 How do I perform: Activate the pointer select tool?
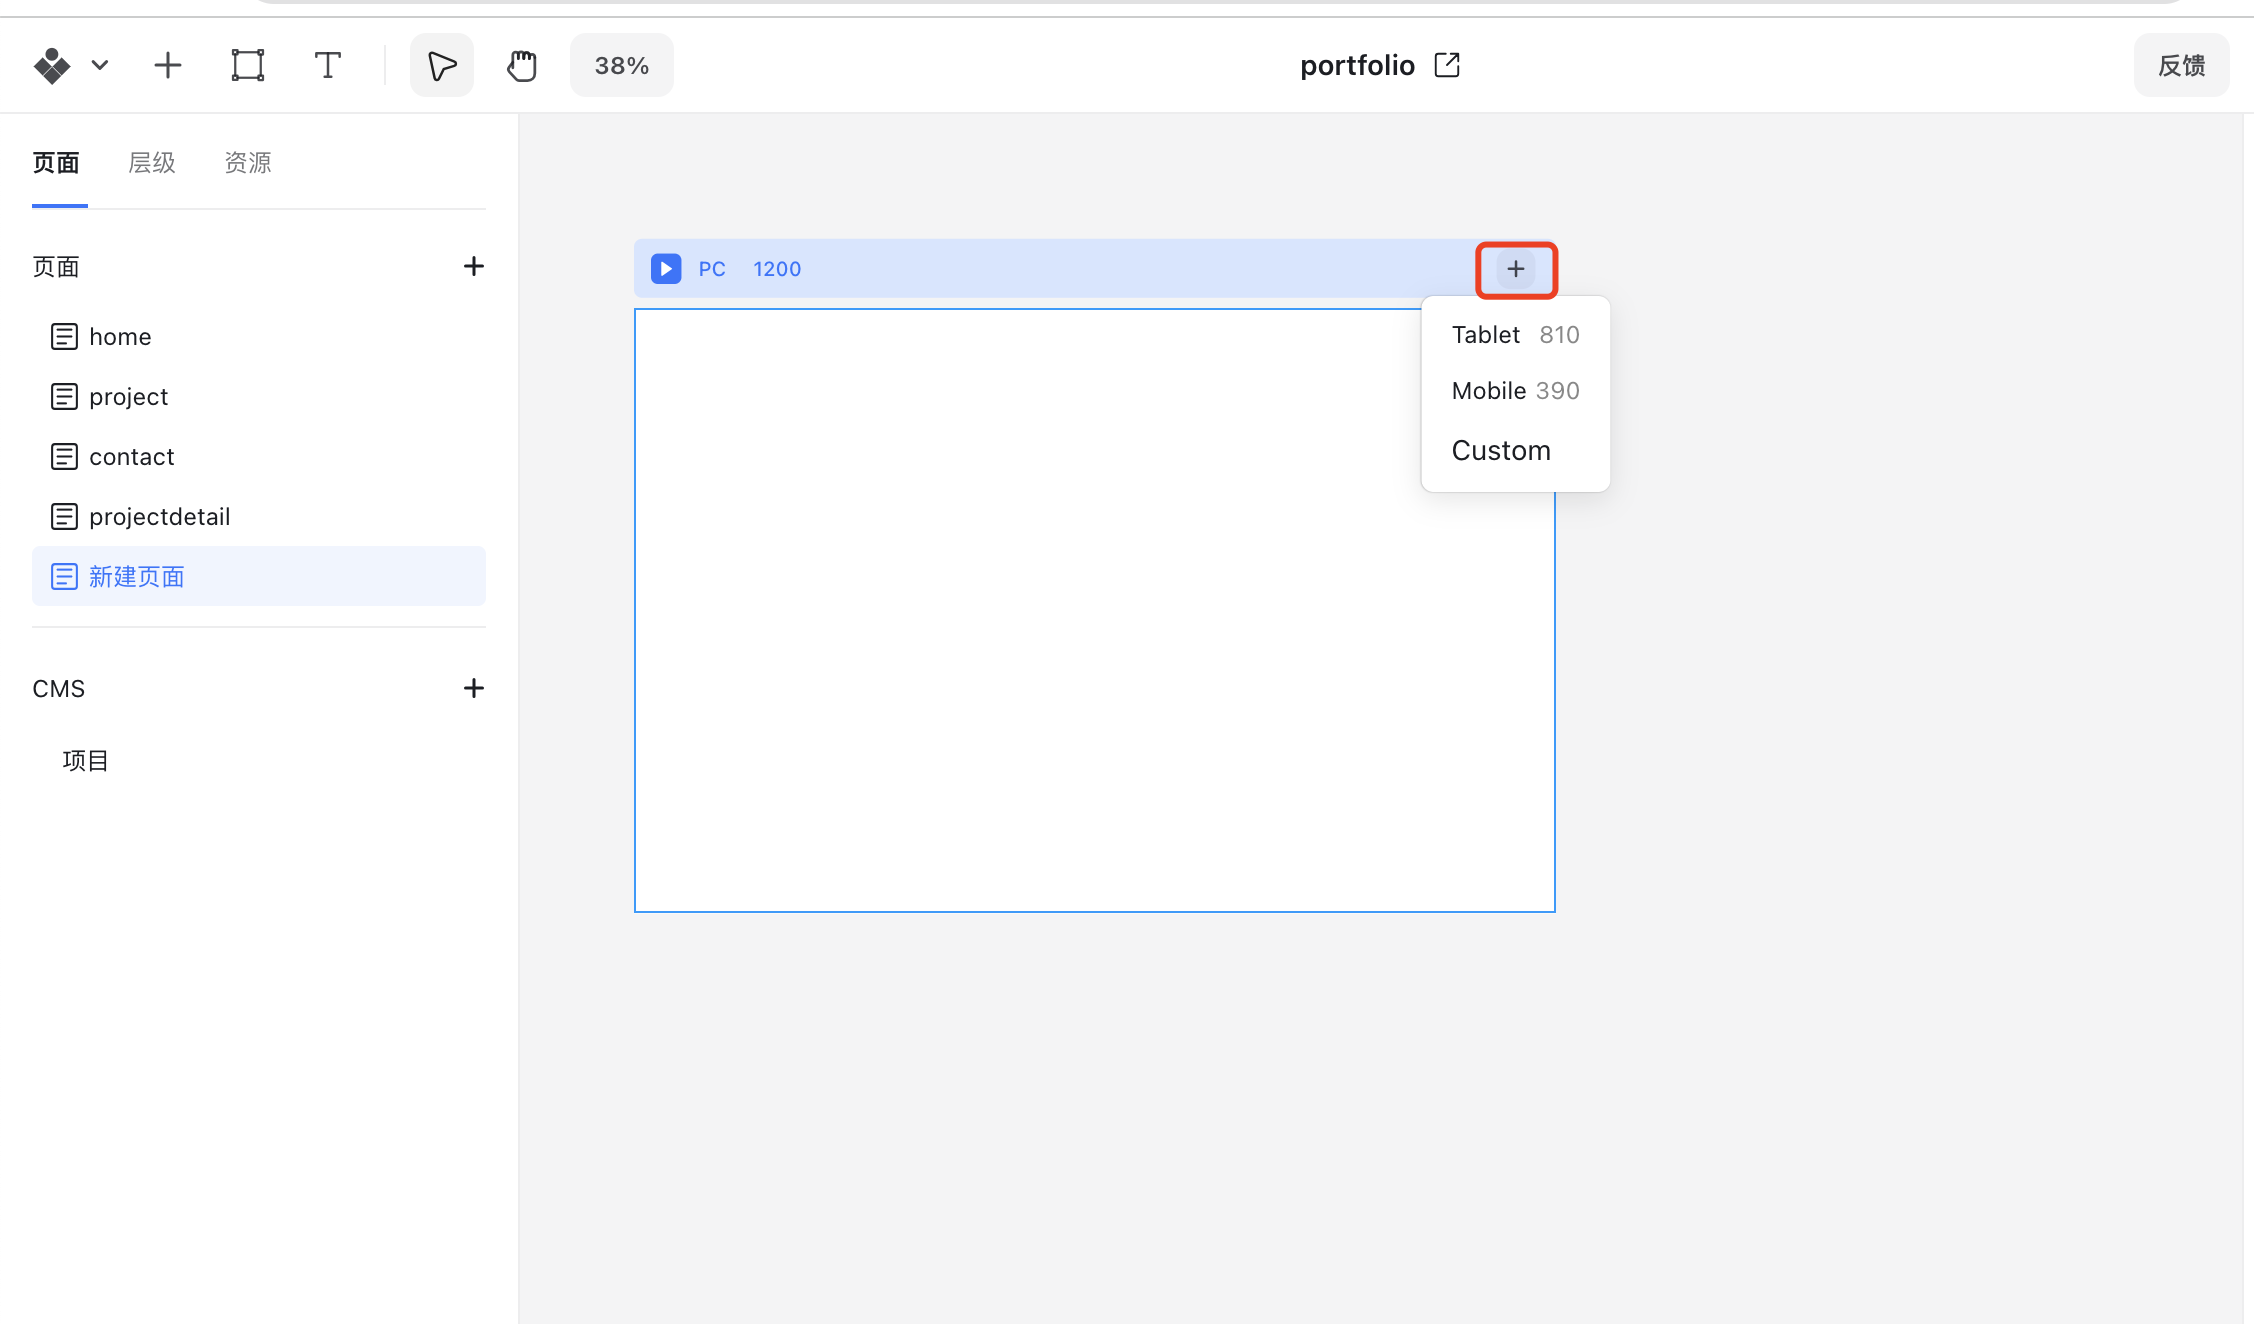point(441,66)
